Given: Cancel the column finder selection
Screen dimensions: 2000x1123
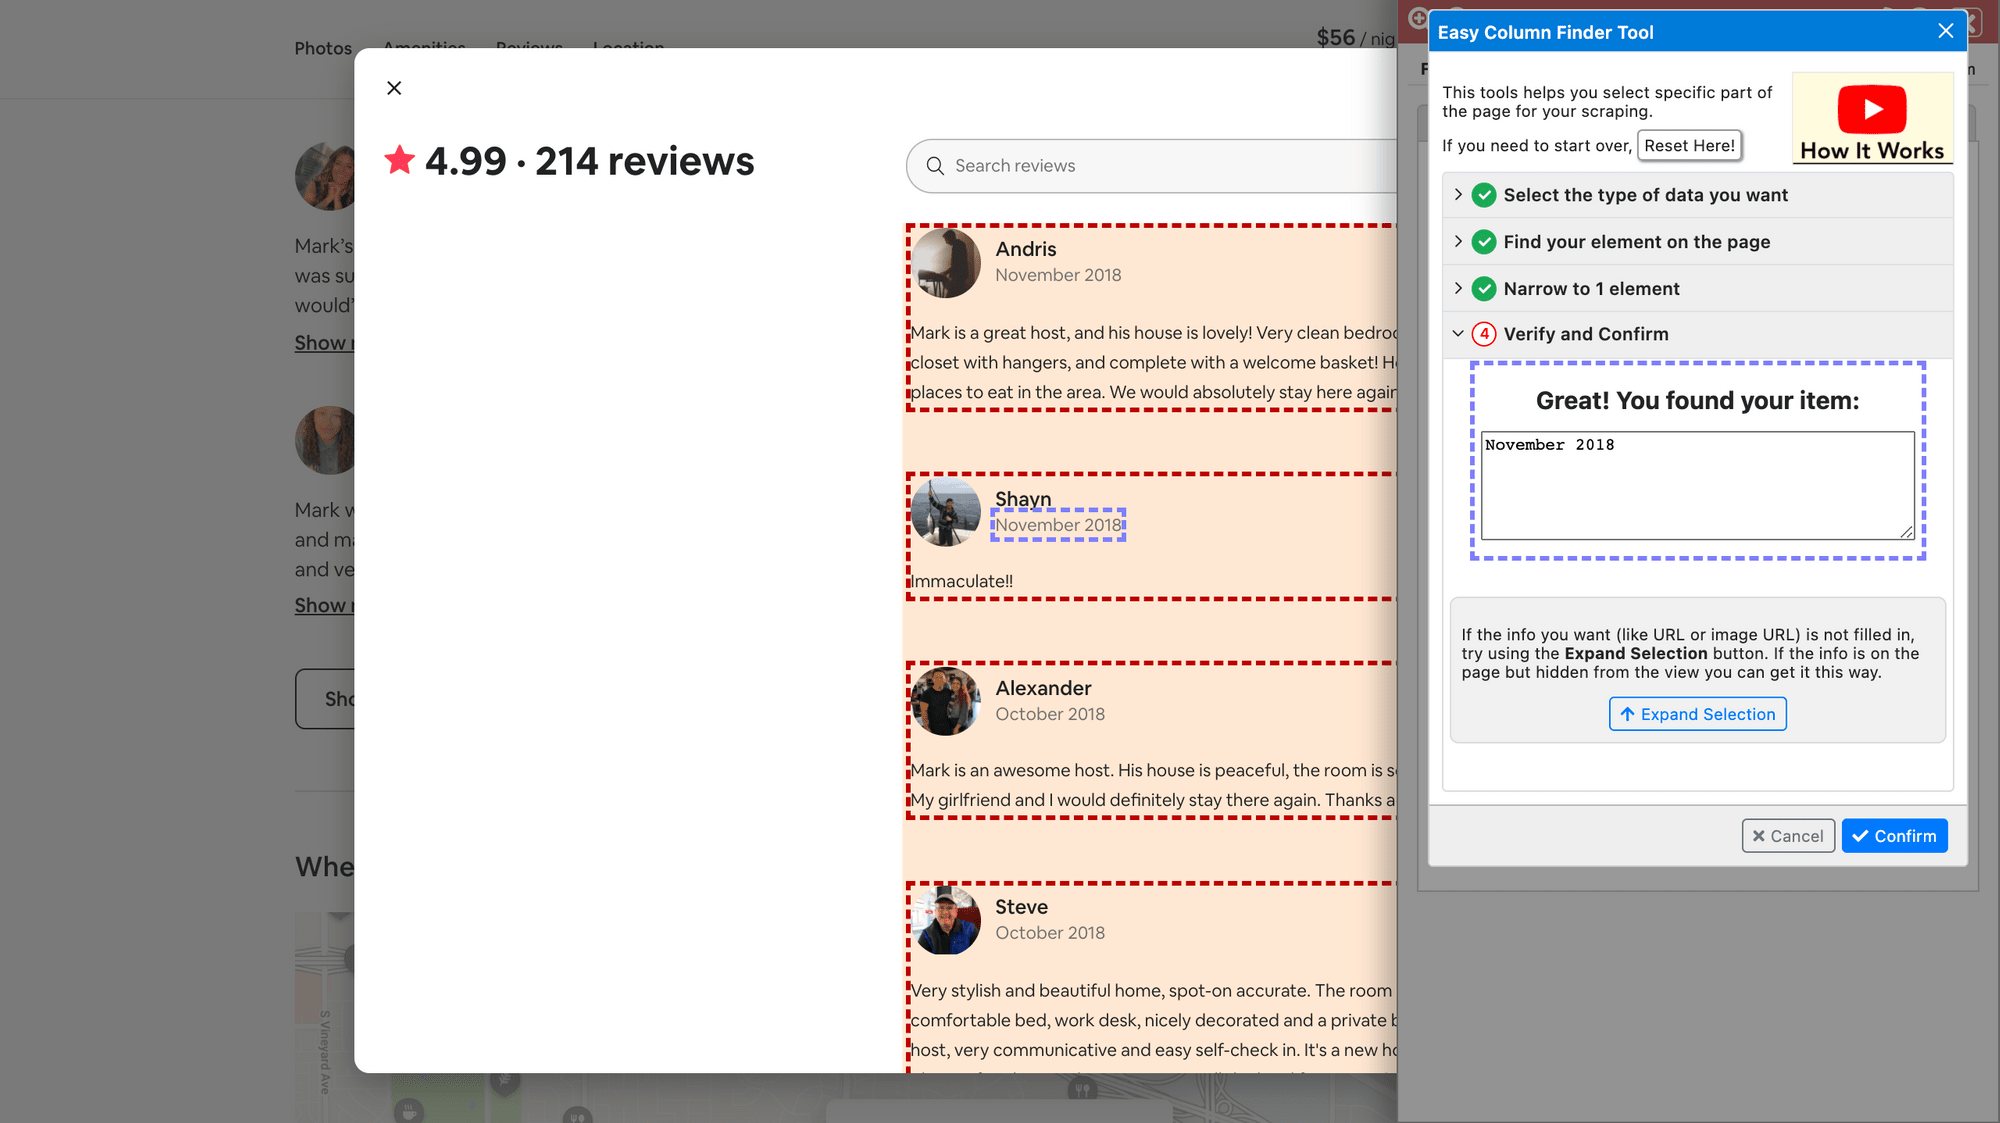Looking at the screenshot, I should pos(1787,836).
